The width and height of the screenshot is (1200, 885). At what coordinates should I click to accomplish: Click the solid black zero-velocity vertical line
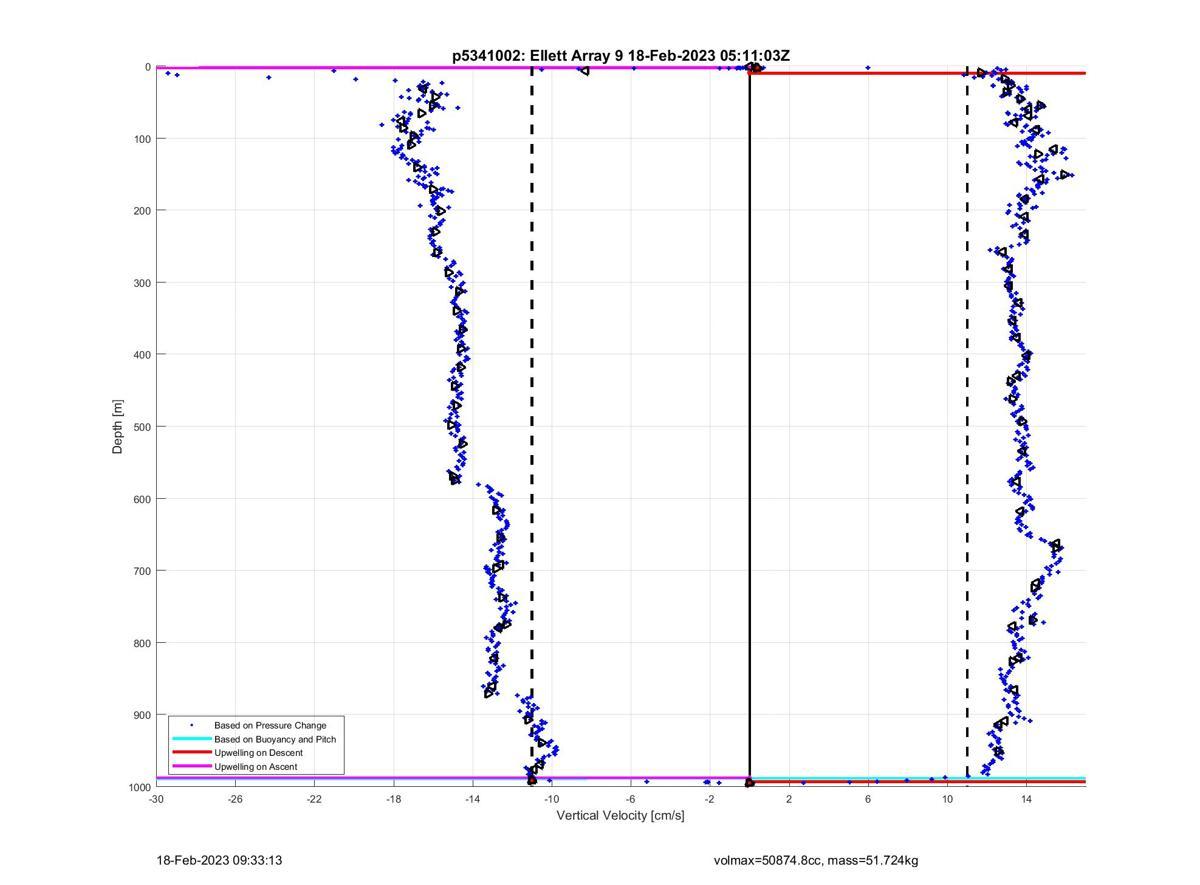click(749, 427)
